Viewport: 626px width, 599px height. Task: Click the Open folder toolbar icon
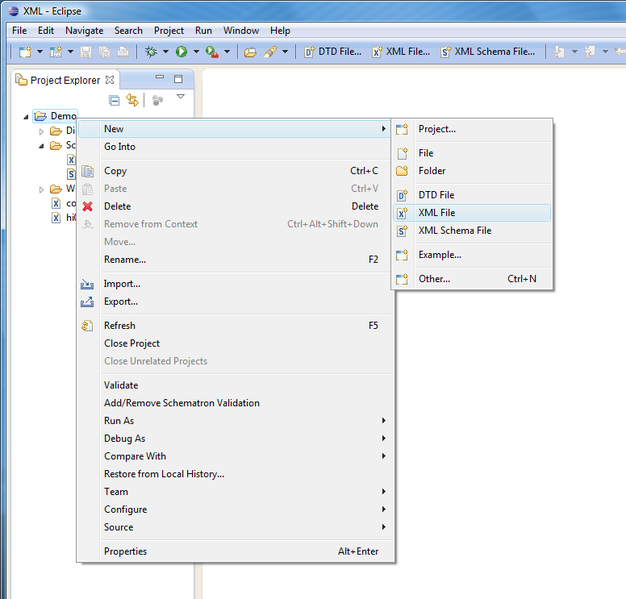250,52
